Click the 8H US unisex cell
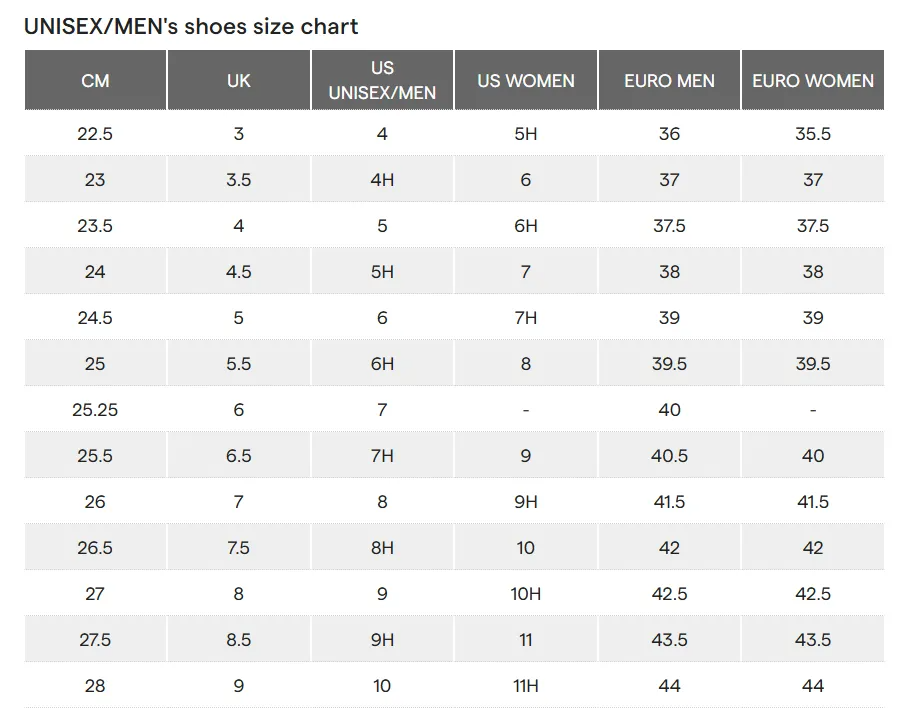Screen dimensions: 912x708 pos(382,547)
